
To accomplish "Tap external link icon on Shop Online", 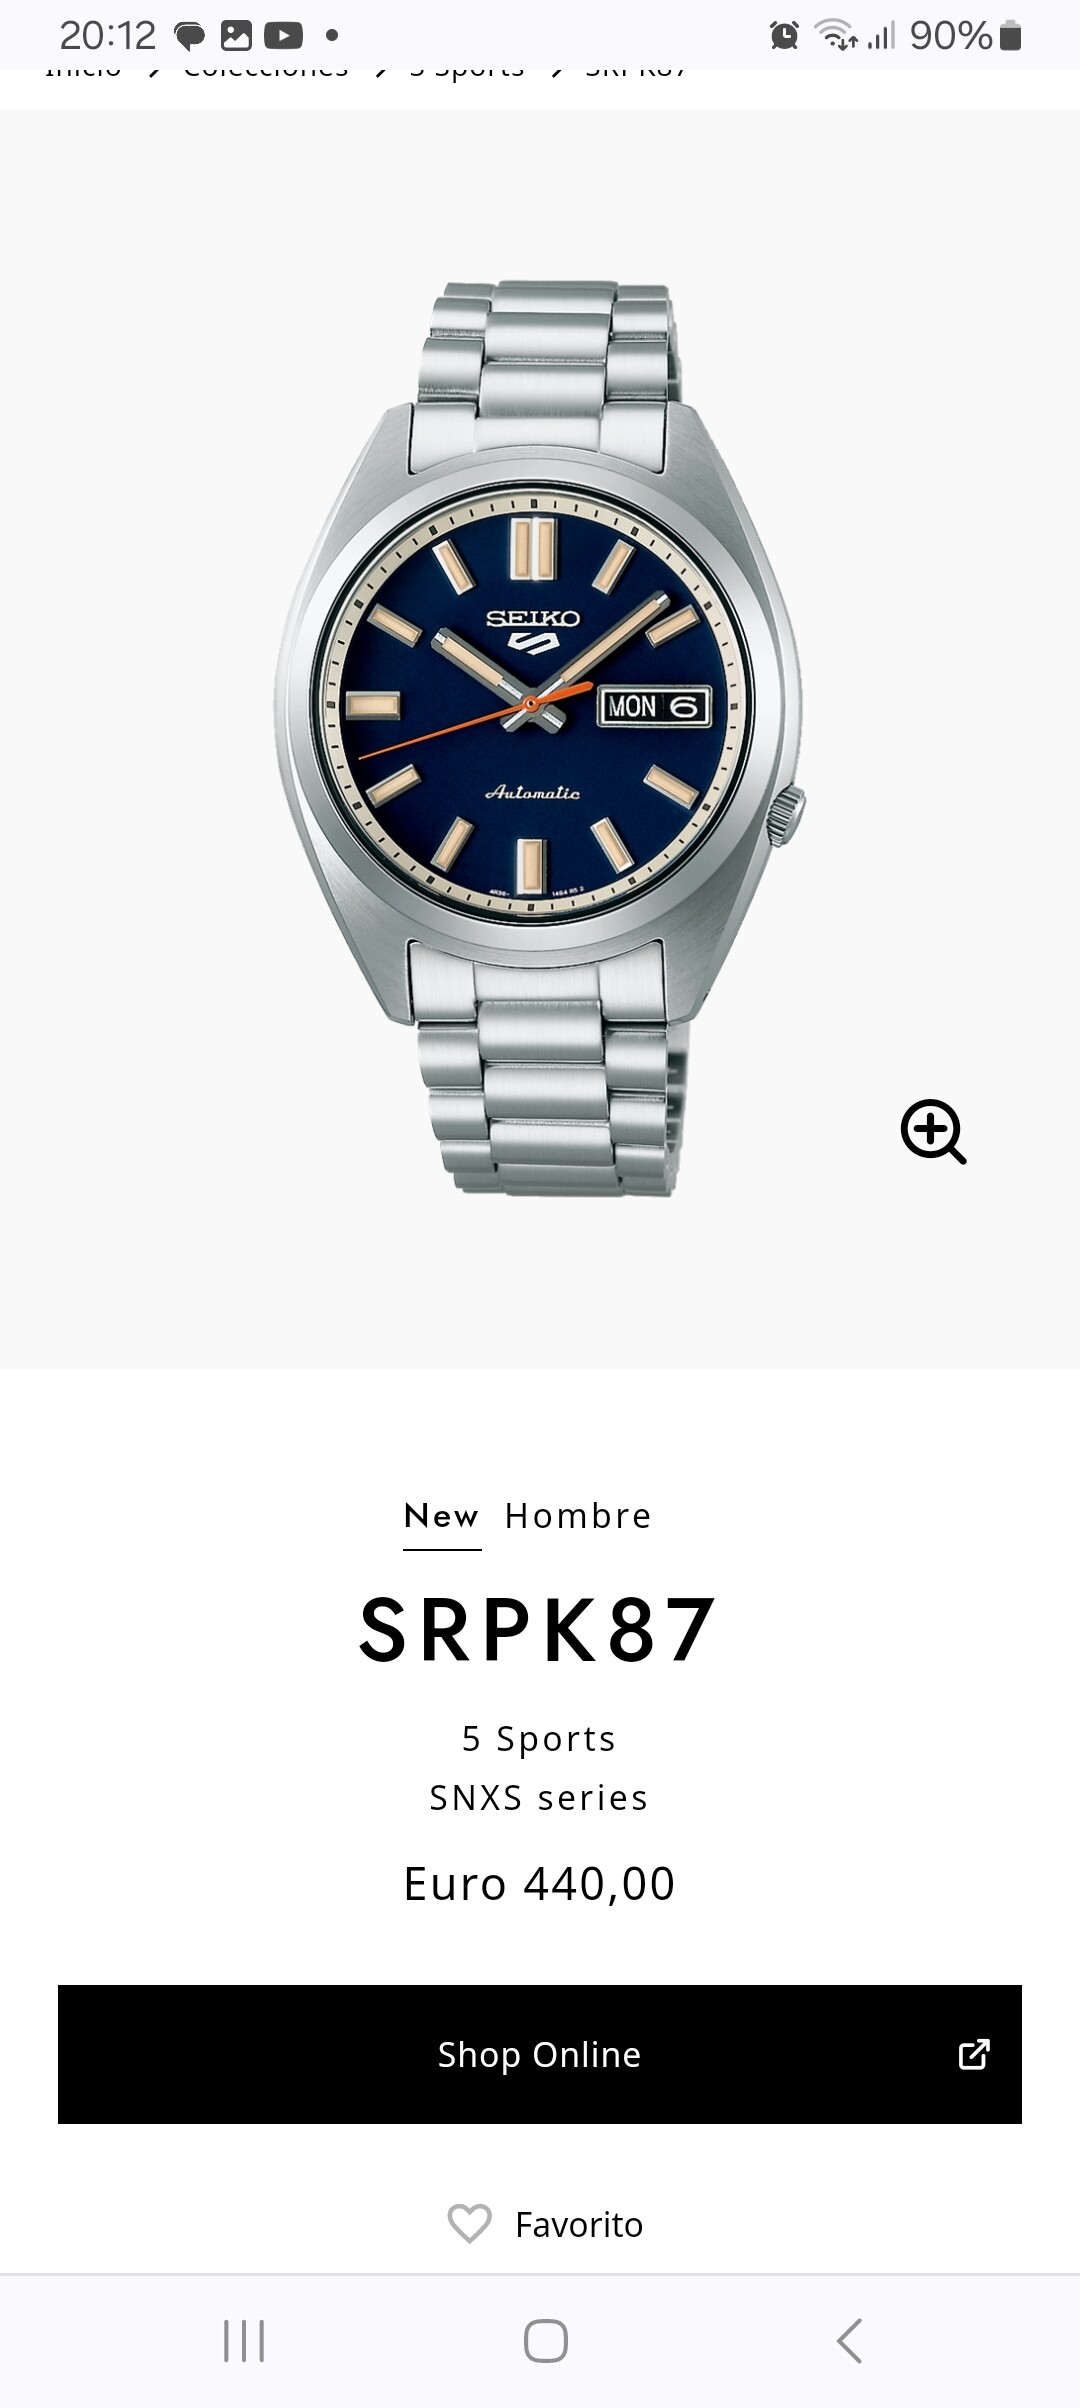I will 974,2054.
